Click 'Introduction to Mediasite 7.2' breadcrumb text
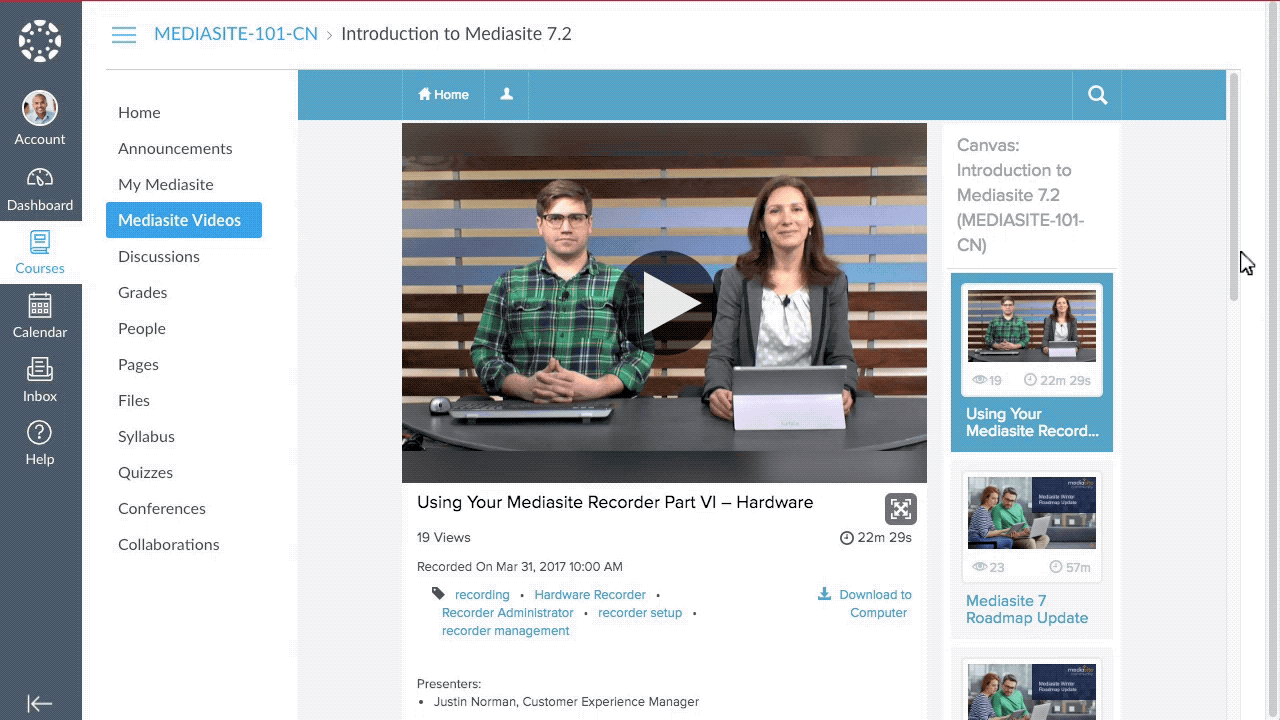The height and width of the screenshot is (720, 1280). (x=456, y=34)
